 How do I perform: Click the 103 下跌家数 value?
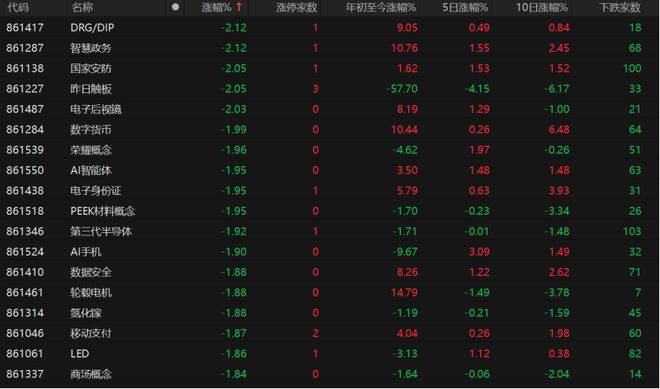tap(632, 232)
